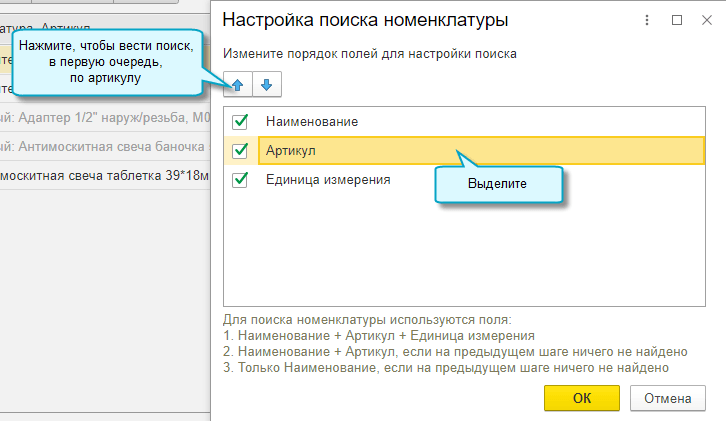Confirm with the yellow OK button
726x421 pixels.
(x=582, y=398)
